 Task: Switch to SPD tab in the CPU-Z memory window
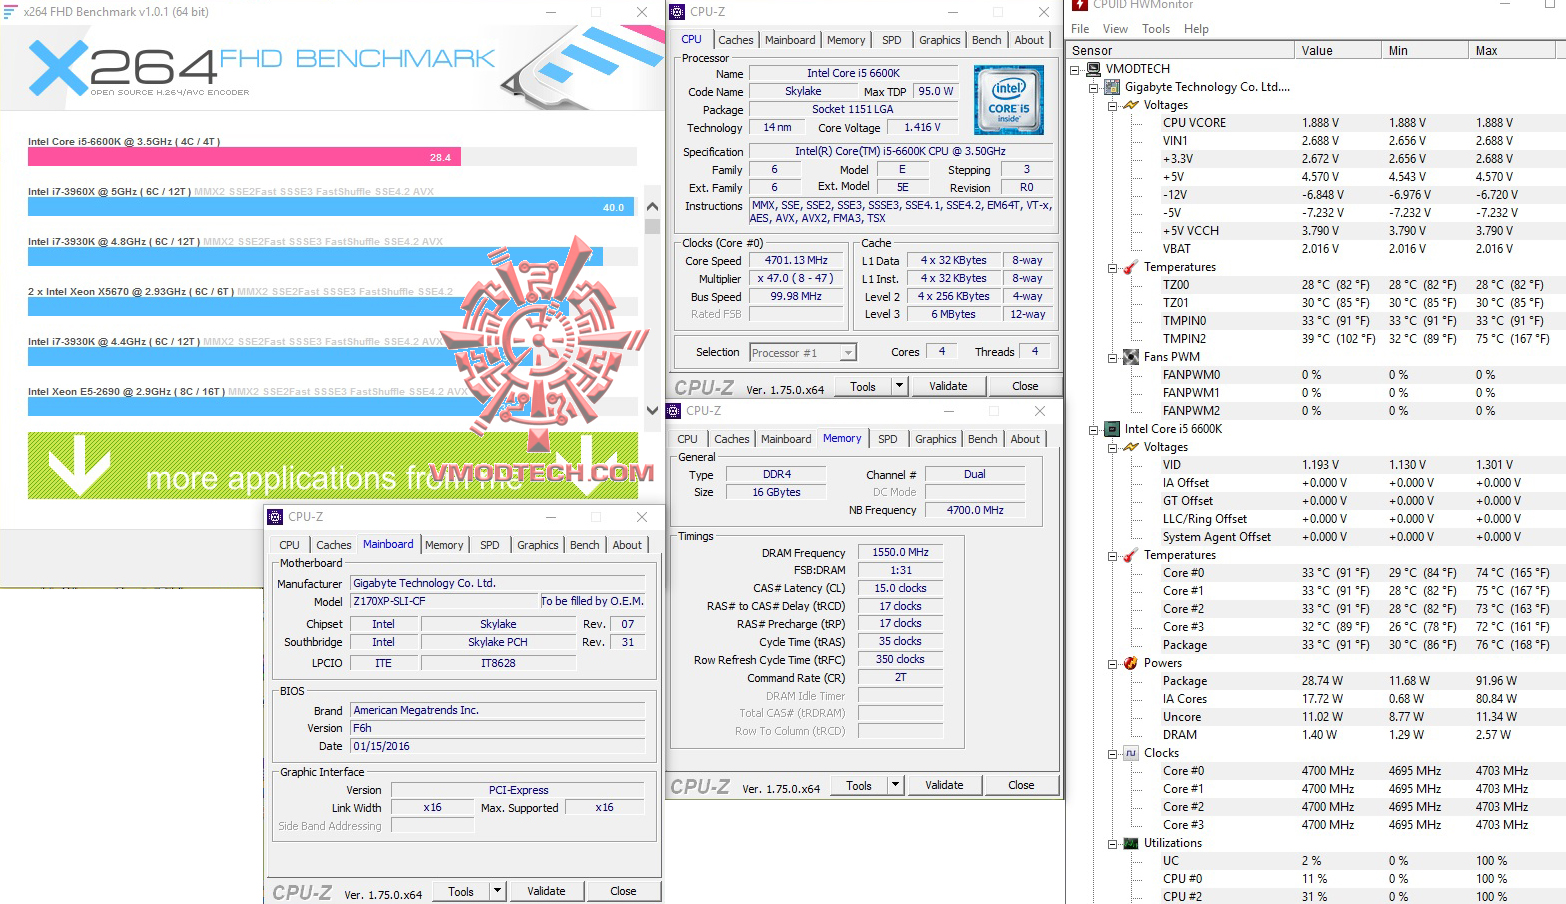(x=887, y=439)
